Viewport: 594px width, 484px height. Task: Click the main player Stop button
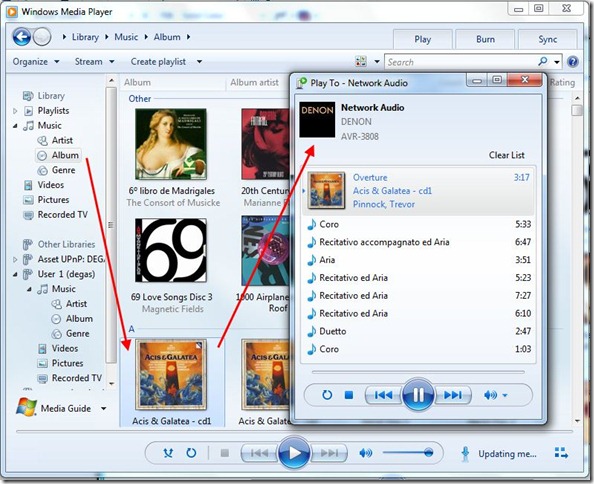click(x=225, y=453)
